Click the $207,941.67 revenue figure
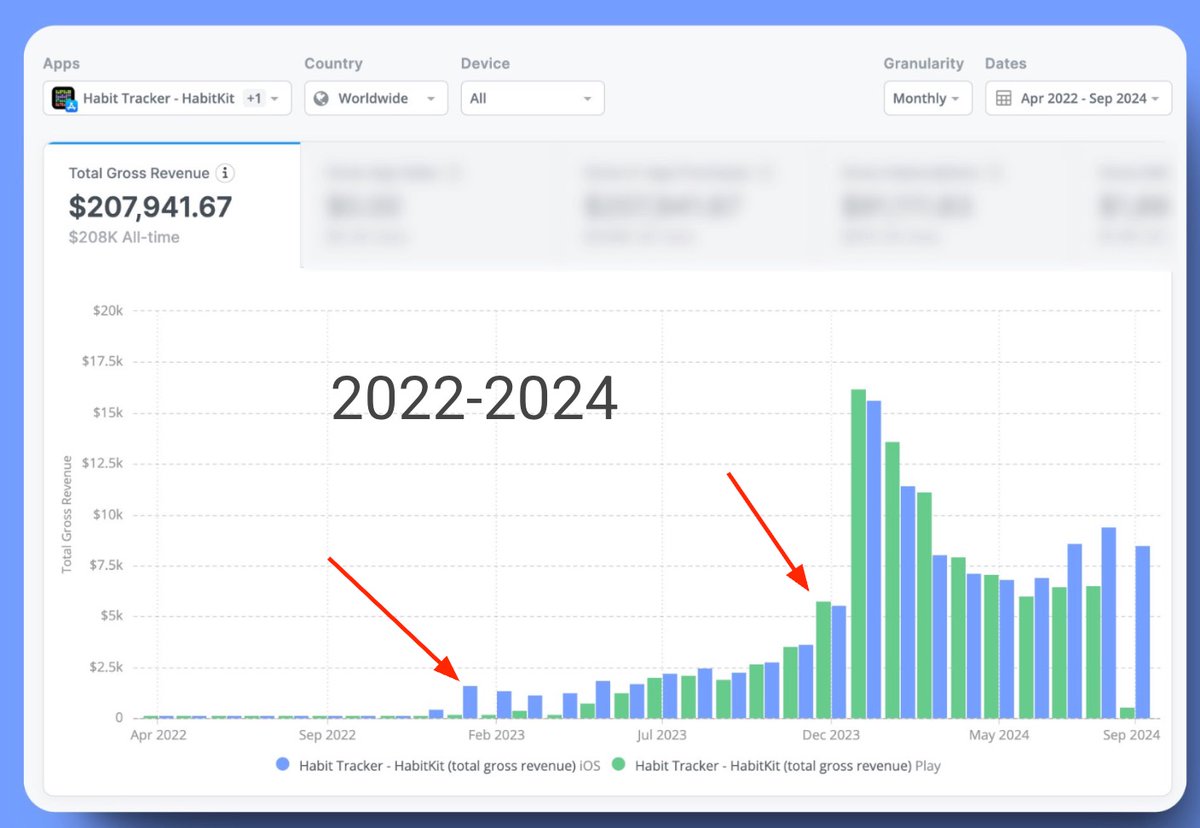 point(150,207)
